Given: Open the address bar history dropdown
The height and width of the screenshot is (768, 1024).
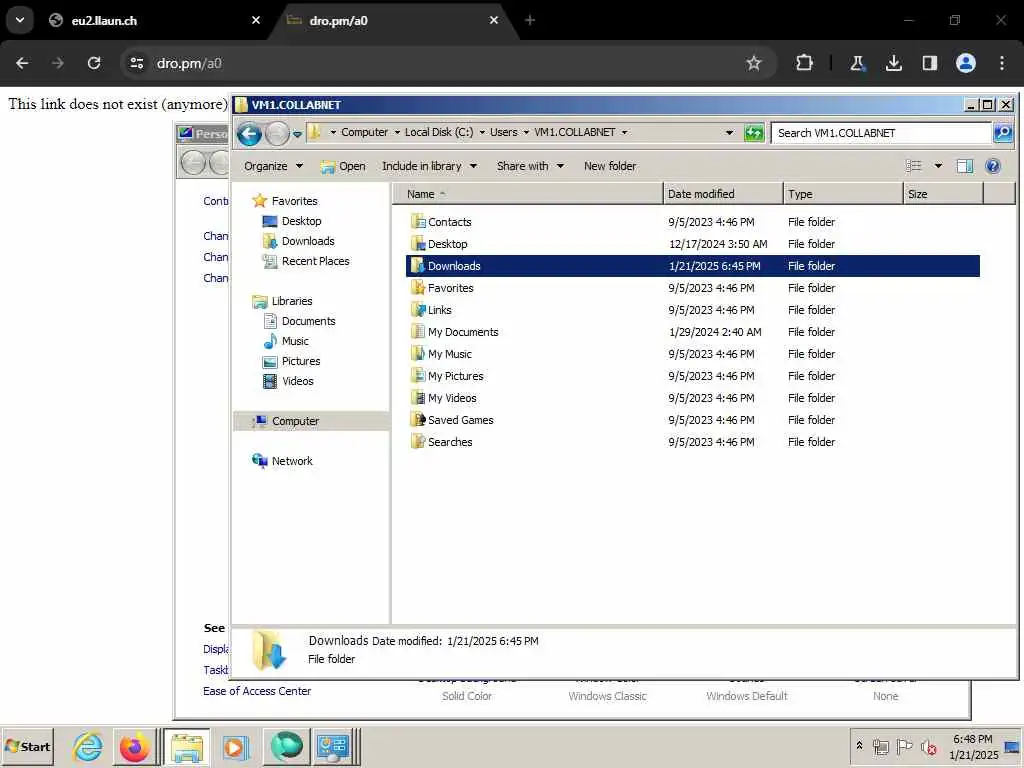Looking at the screenshot, I should pos(729,133).
